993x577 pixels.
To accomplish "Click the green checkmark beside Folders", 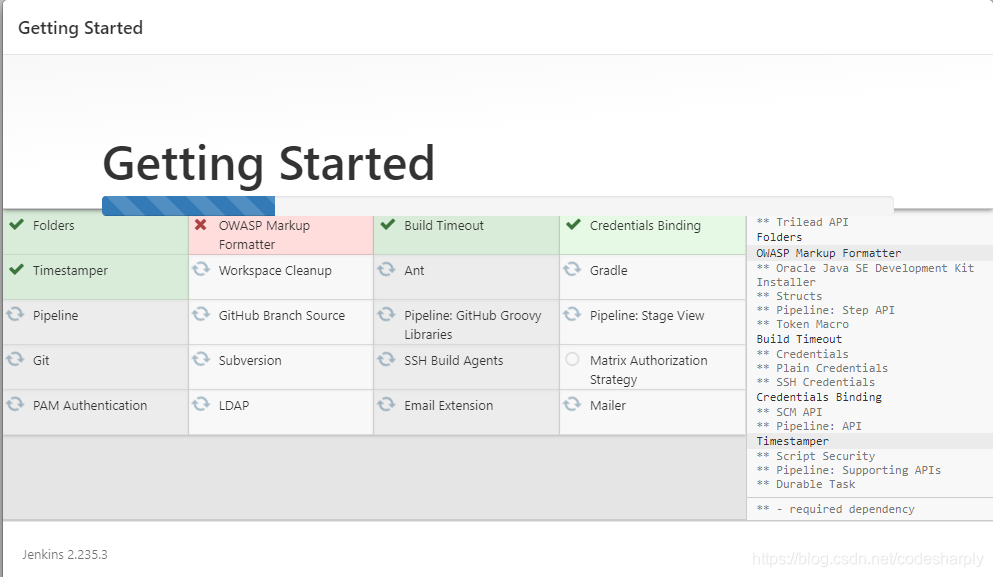I will (x=16, y=224).
